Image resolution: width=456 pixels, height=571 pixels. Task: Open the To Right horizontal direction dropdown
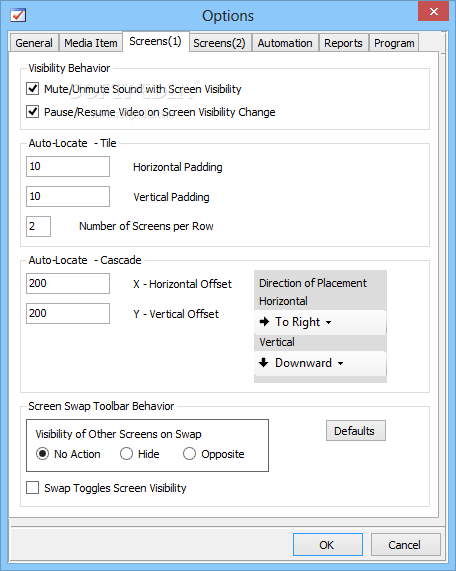[320, 322]
